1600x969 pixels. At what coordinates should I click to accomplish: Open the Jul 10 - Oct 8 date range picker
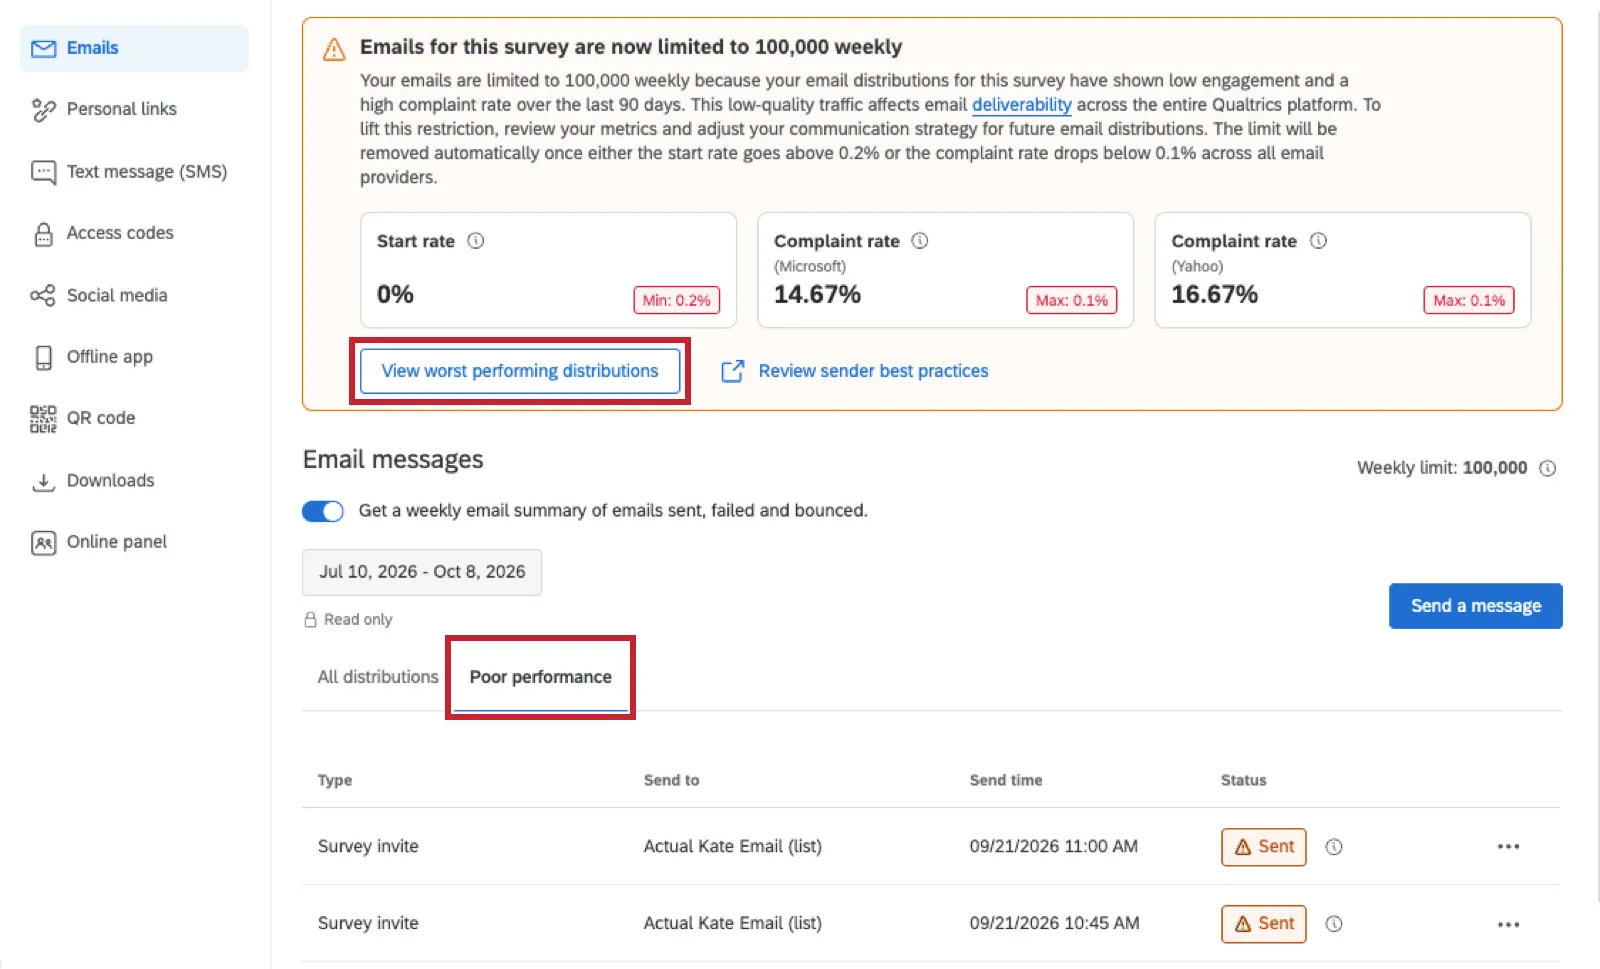[422, 572]
